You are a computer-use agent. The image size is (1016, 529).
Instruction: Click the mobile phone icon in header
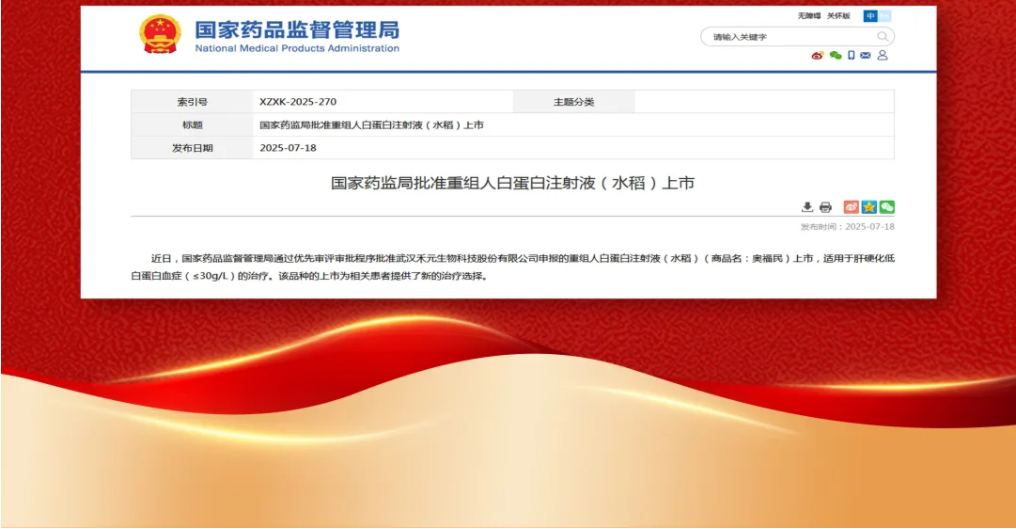(x=851, y=56)
